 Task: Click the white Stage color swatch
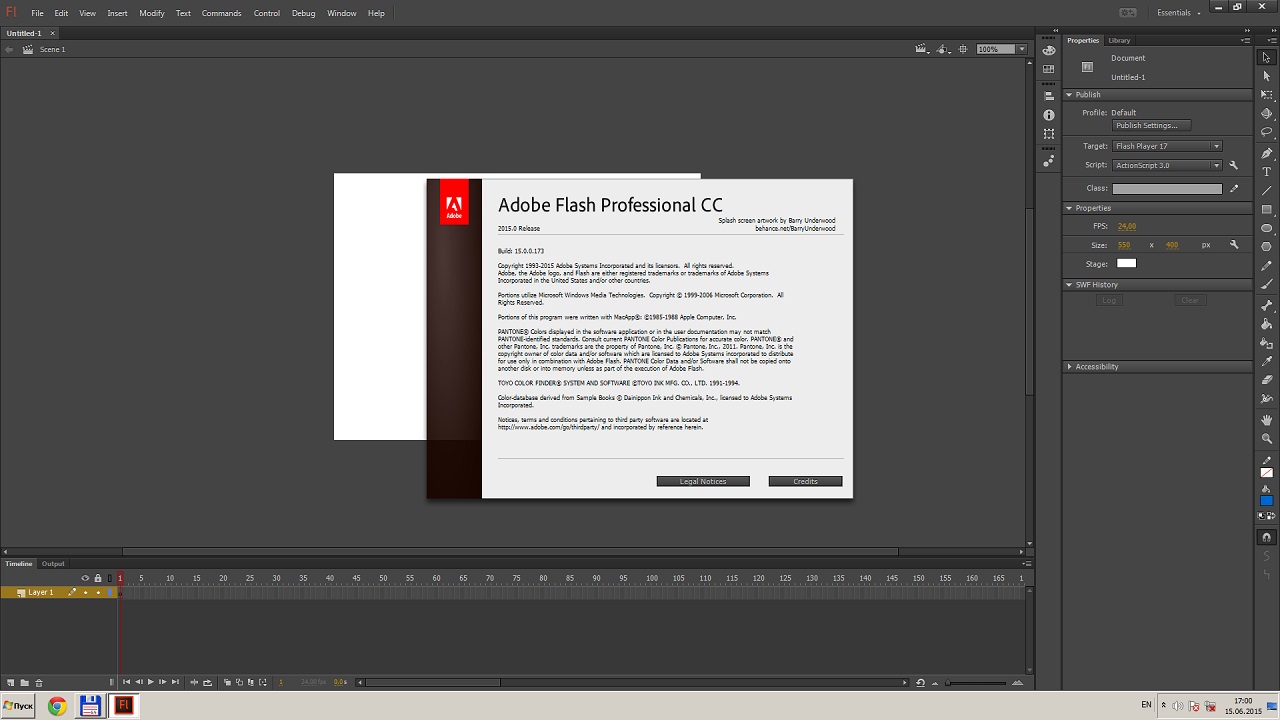point(1126,264)
